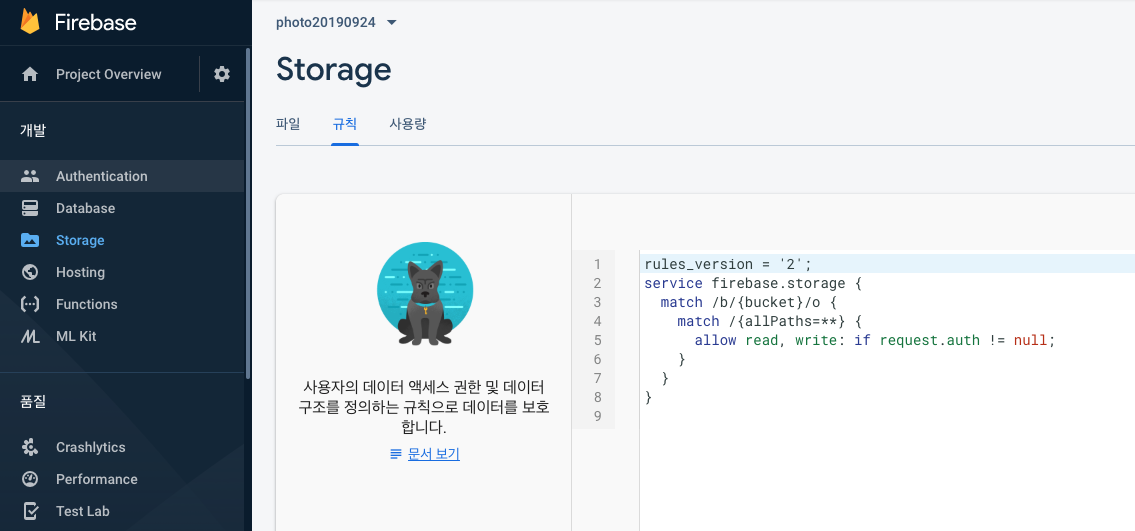Click the Storage folder-image icon
Image resolution: width=1135 pixels, height=531 pixels.
[x=30, y=240]
